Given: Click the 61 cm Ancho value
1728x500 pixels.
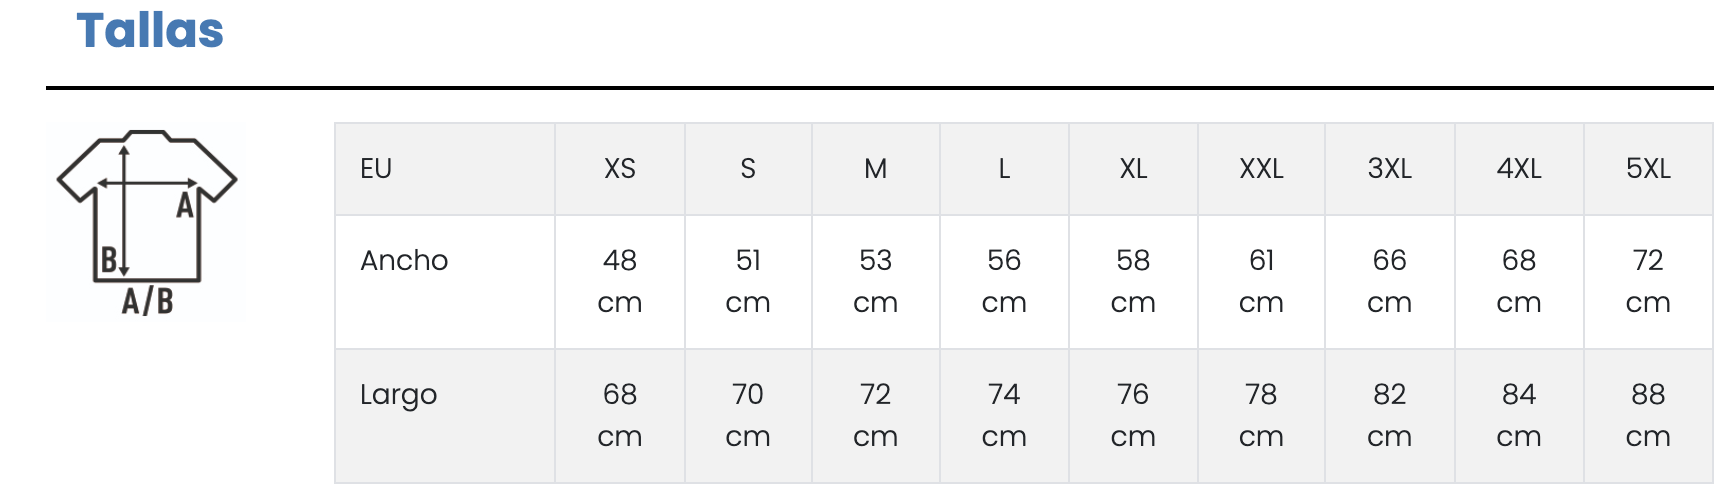Looking at the screenshot, I should pyautogui.click(x=1261, y=281).
